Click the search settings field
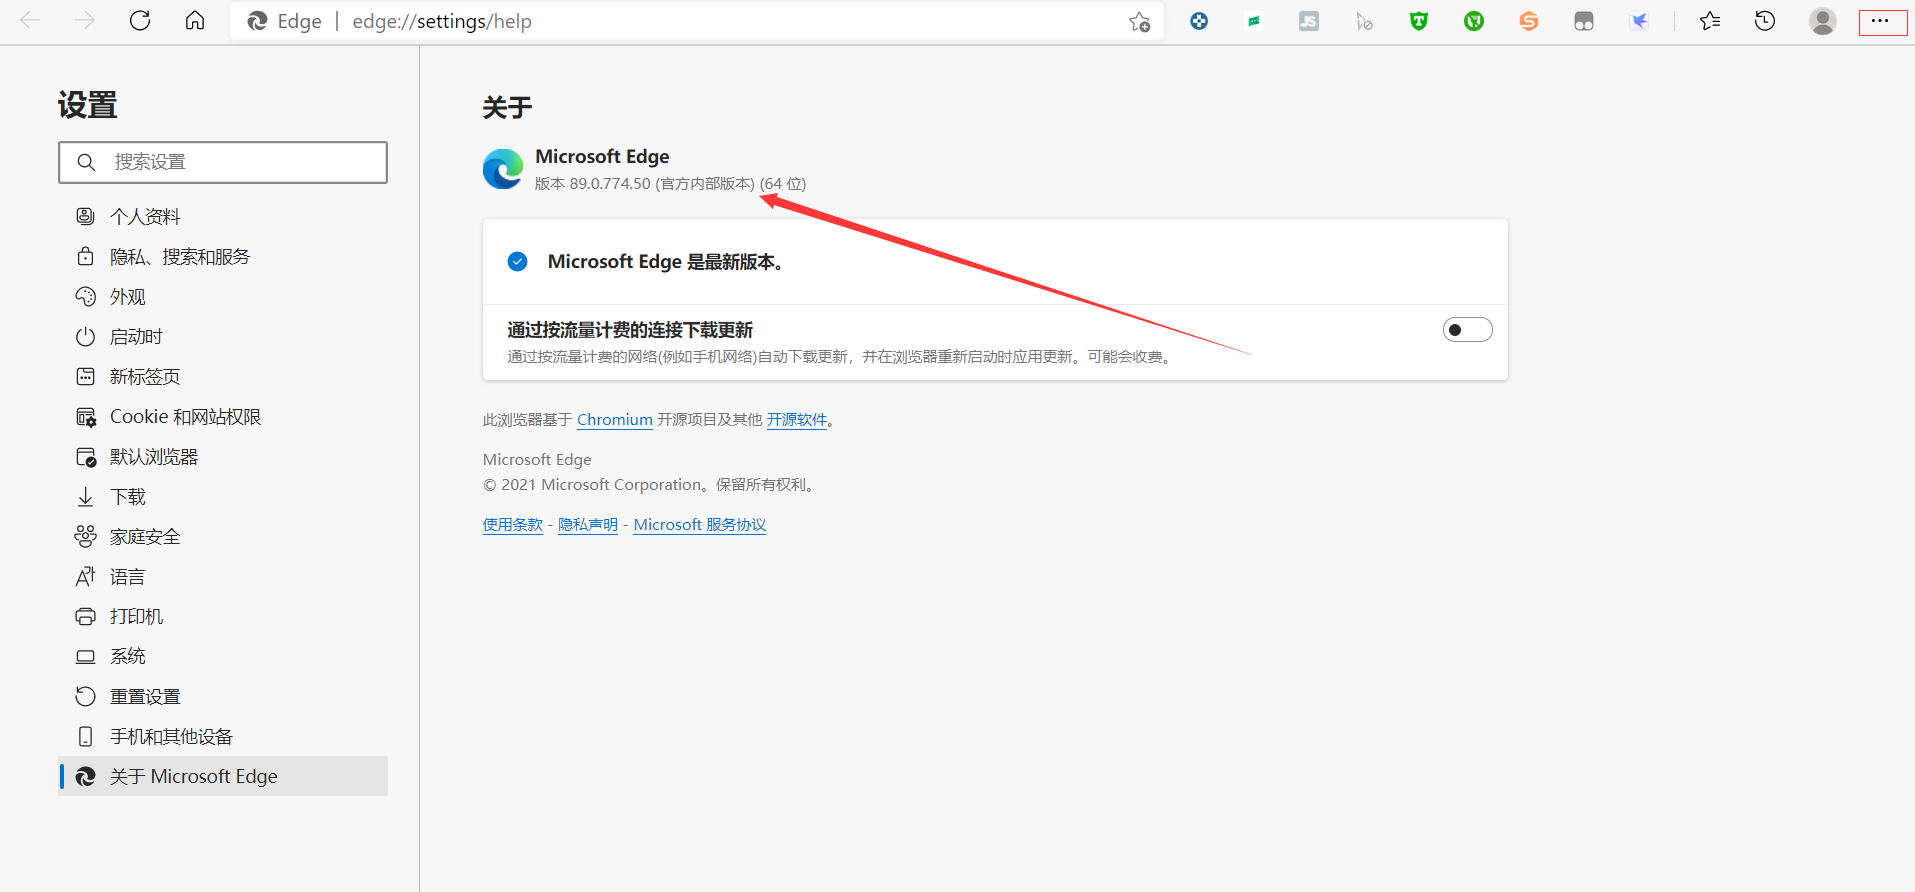1915x892 pixels. coord(223,162)
